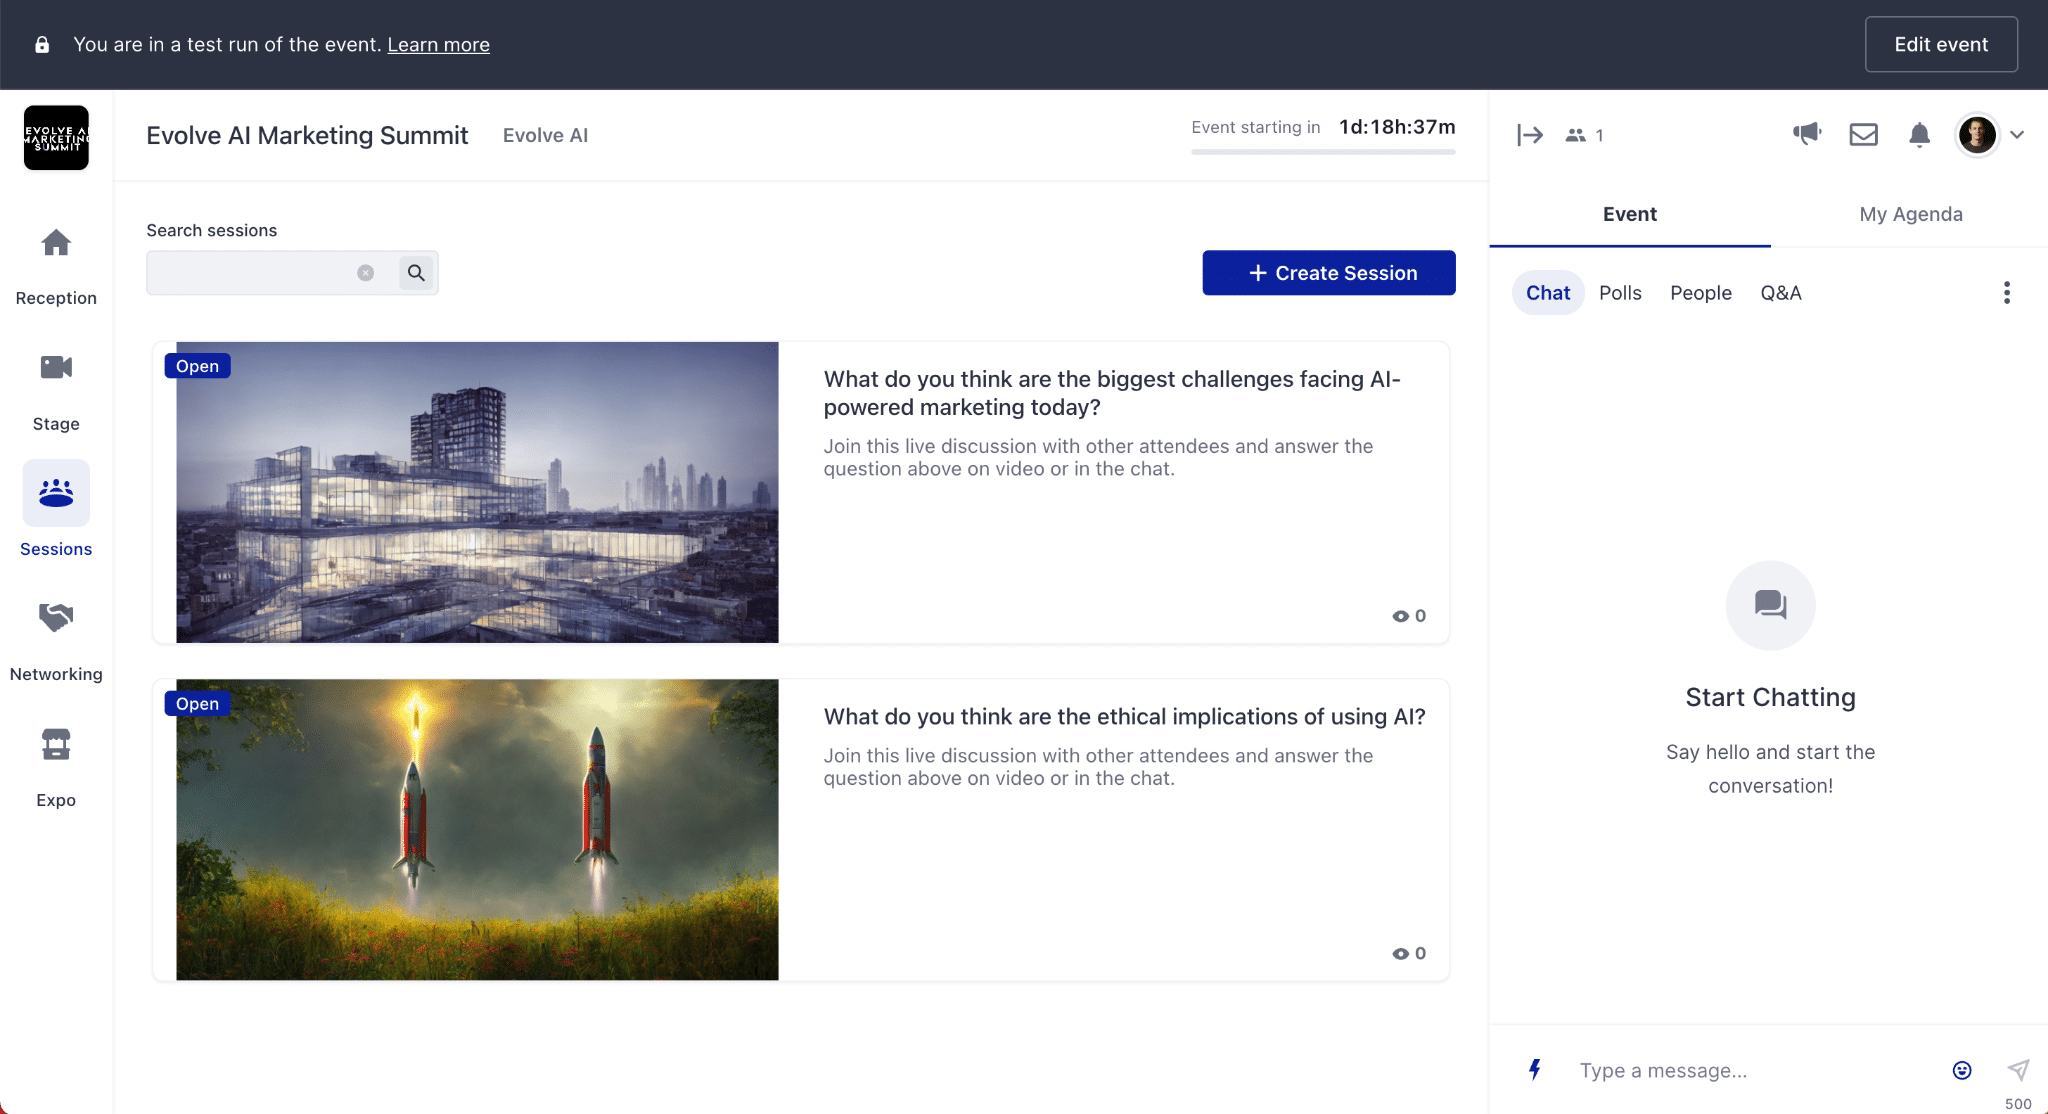Open the Expo booth icon
Image resolution: width=2048 pixels, height=1114 pixels.
point(56,744)
